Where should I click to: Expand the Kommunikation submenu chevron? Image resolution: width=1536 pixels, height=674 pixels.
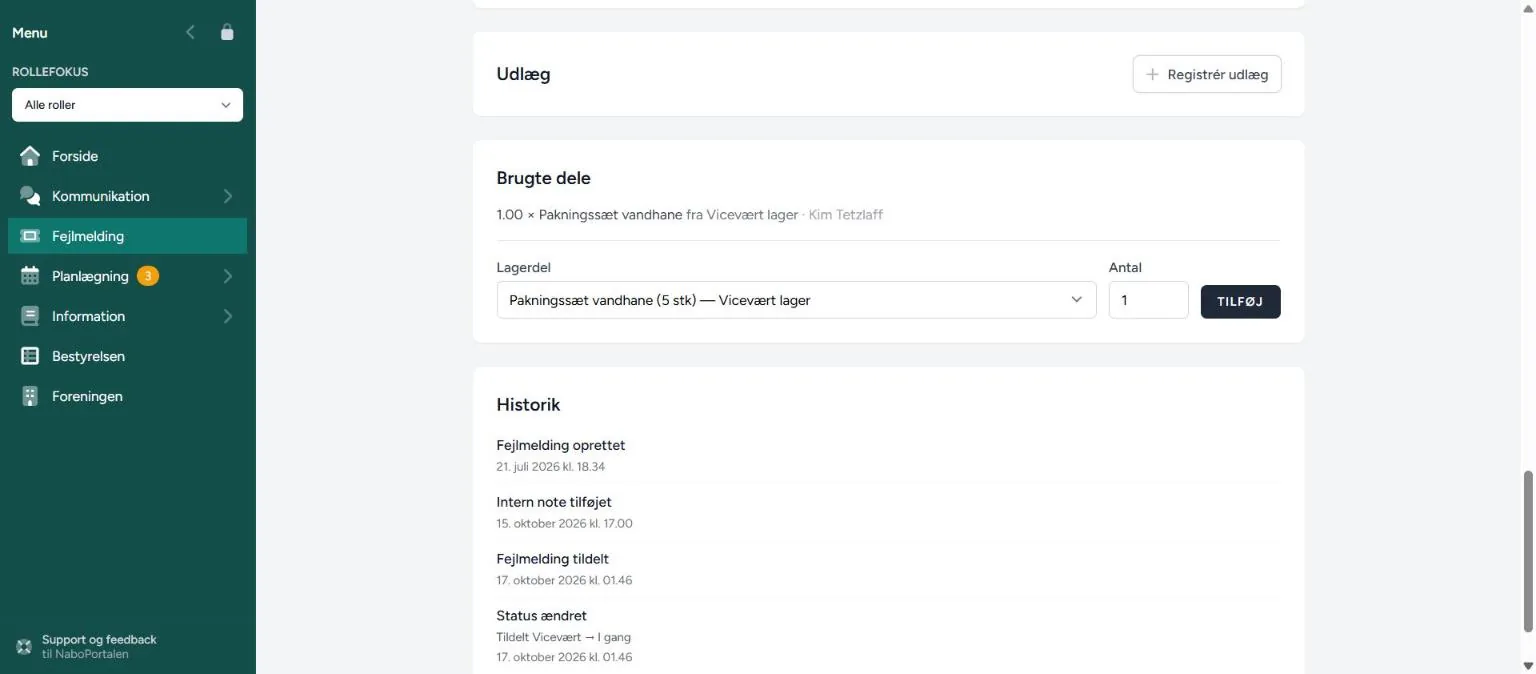(x=228, y=196)
